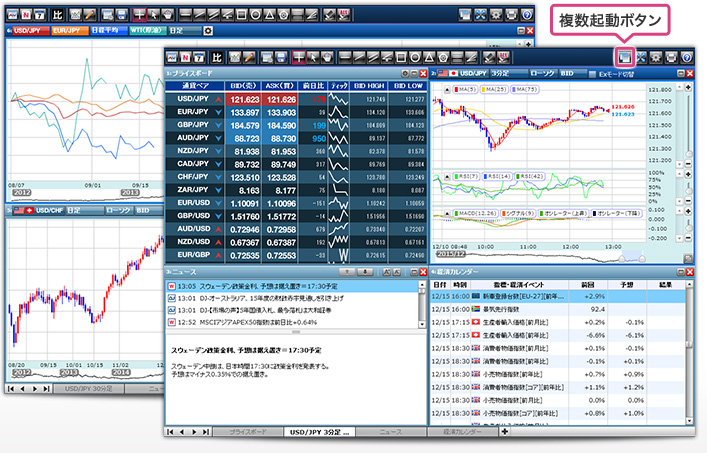The height and width of the screenshot is (453, 707).
Task: Switch to the ニュース bottom tab in front window
Action: (x=390, y=432)
